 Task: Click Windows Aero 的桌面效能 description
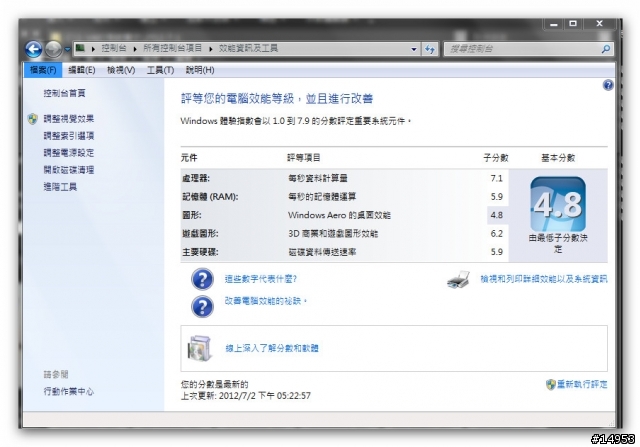point(339,215)
